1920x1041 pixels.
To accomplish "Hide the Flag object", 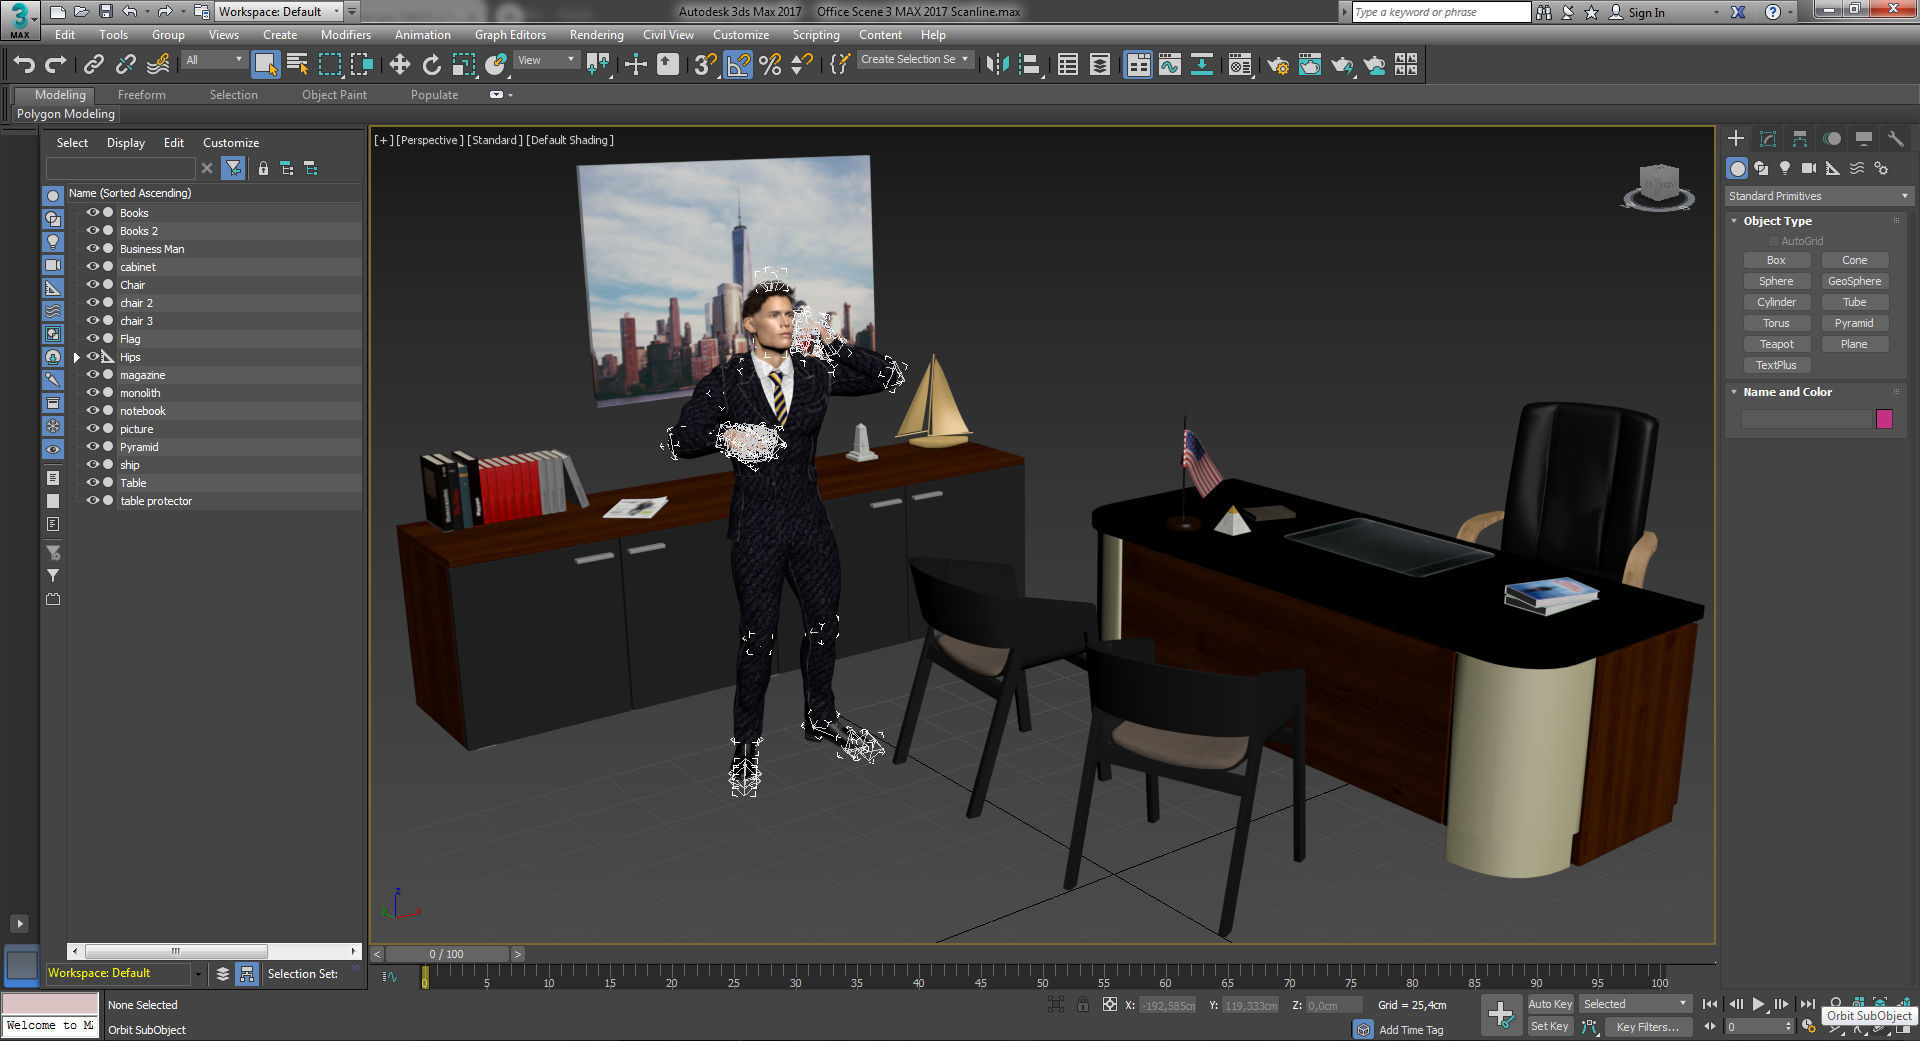I will coord(92,339).
